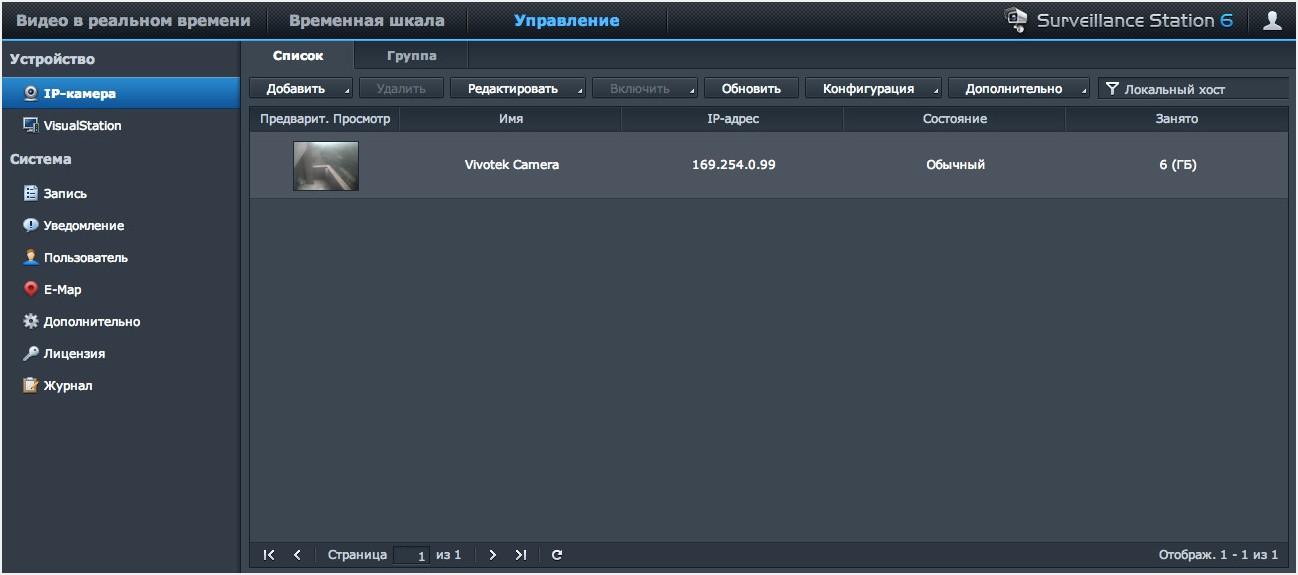Click the Surveillance Station camera logo icon
Viewport: 1298px width, 575px height.
[1016, 20]
